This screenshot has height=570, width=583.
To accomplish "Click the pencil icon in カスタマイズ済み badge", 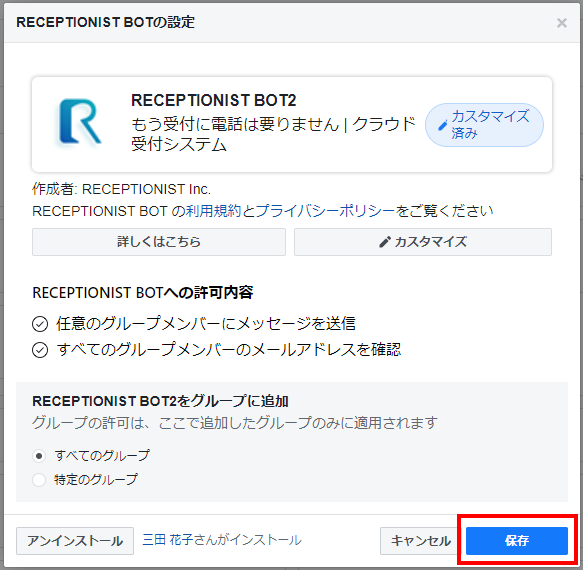I will 442,126.
